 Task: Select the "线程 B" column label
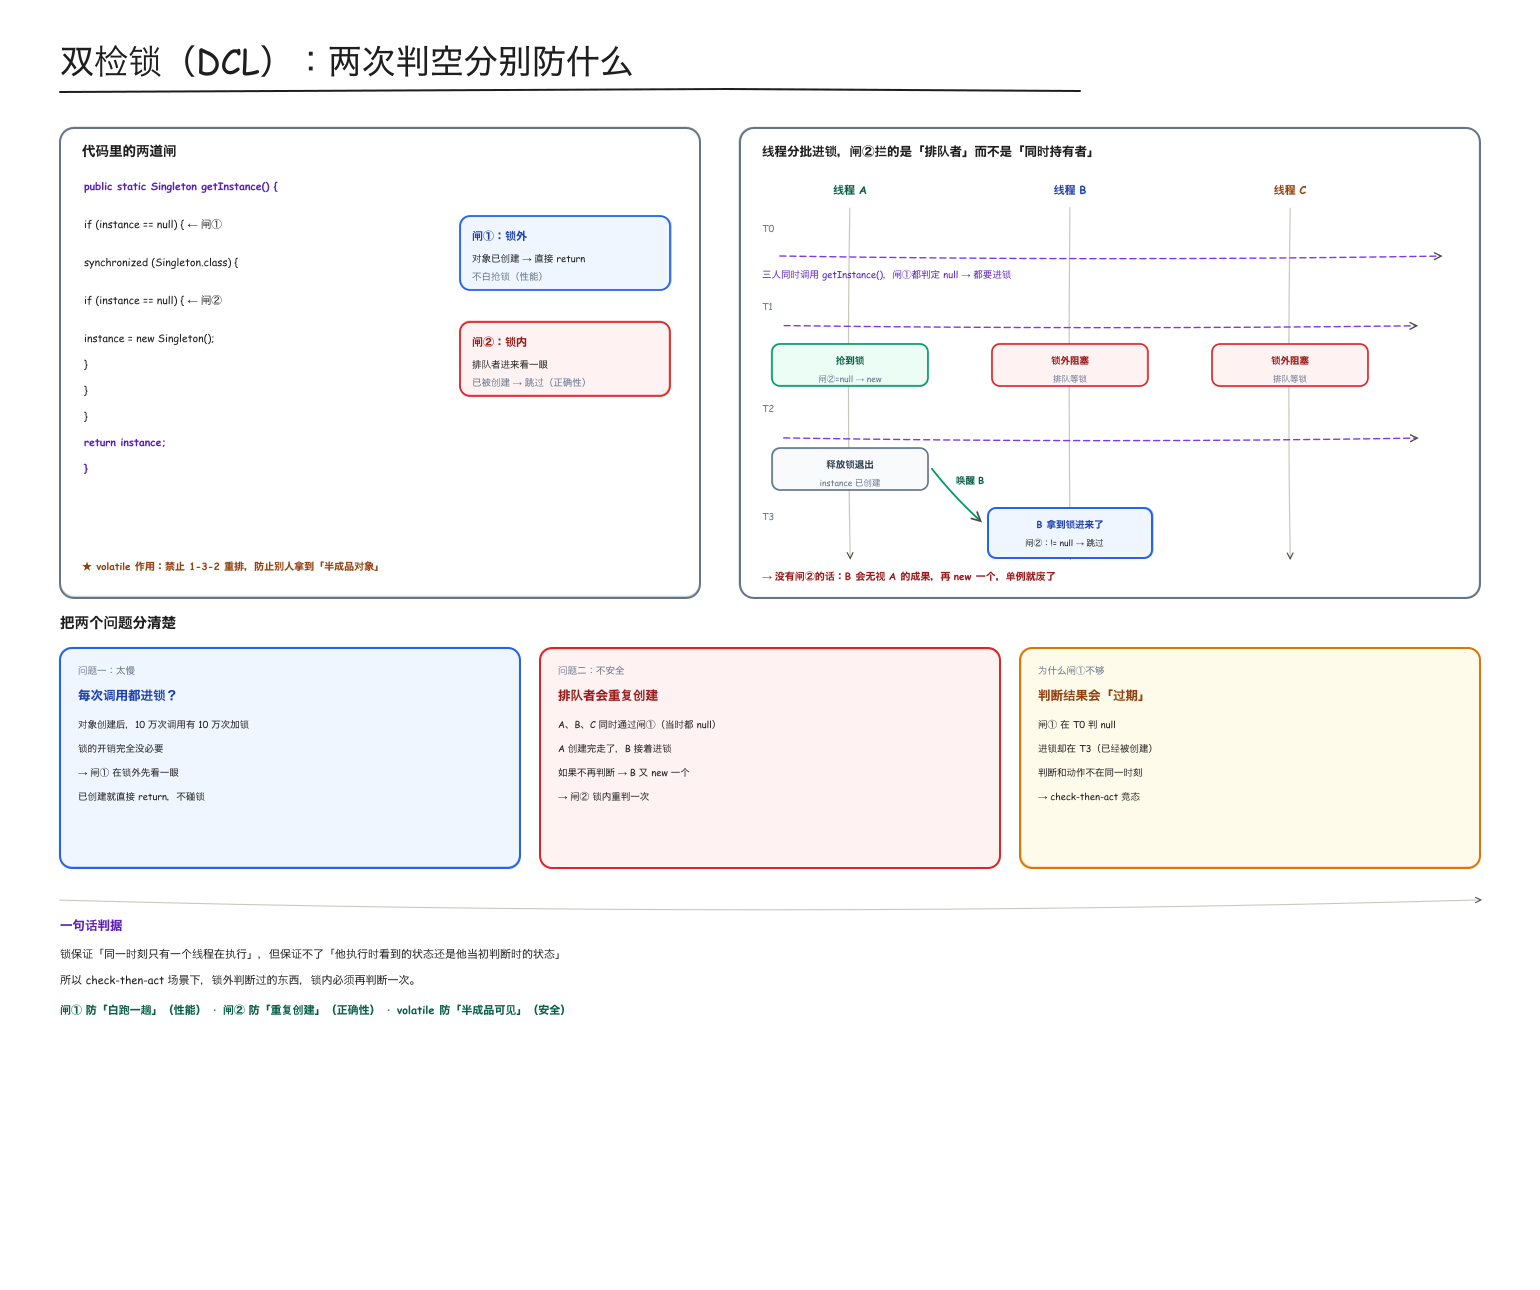click(x=1070, y=190)
